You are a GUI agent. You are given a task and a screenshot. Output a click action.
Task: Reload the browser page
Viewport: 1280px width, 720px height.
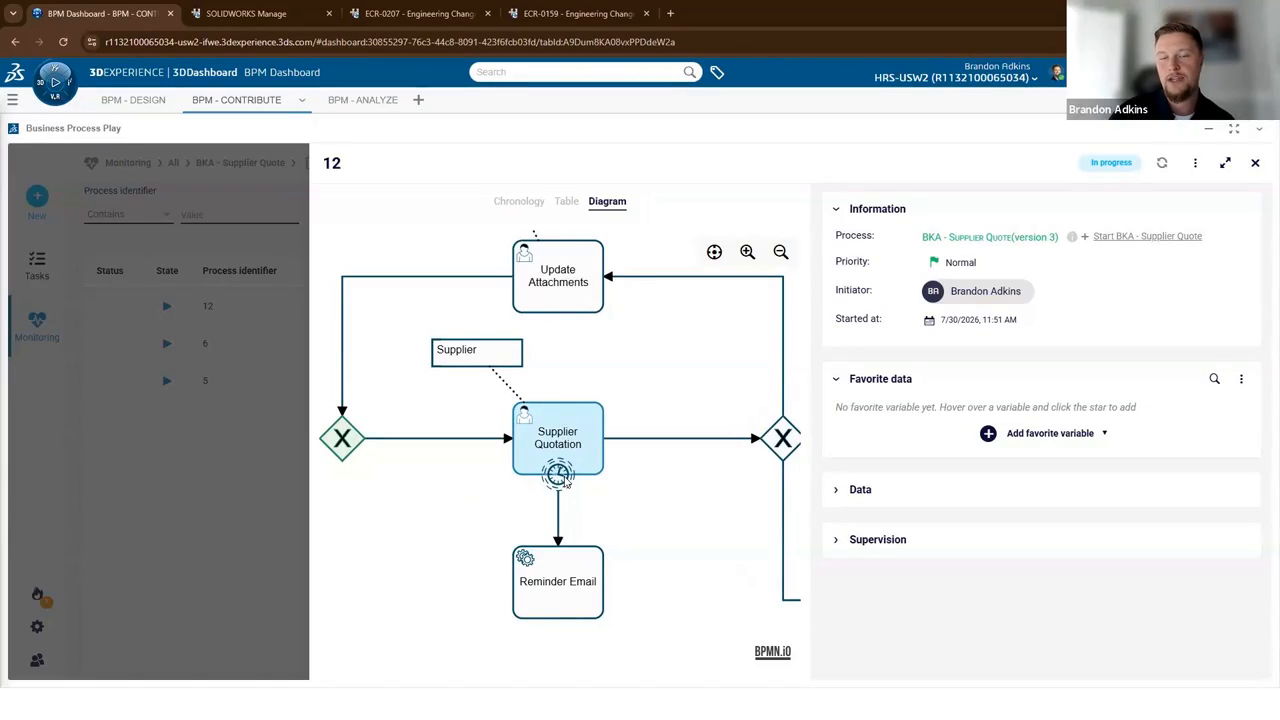tap(63, 42)
